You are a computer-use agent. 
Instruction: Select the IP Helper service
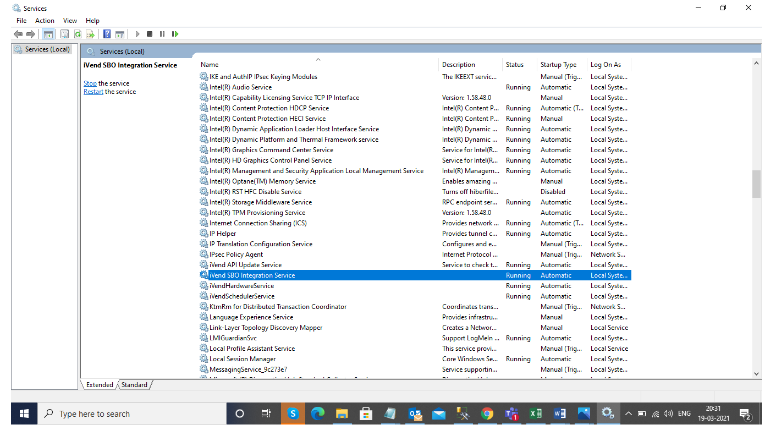click(415, 234)
